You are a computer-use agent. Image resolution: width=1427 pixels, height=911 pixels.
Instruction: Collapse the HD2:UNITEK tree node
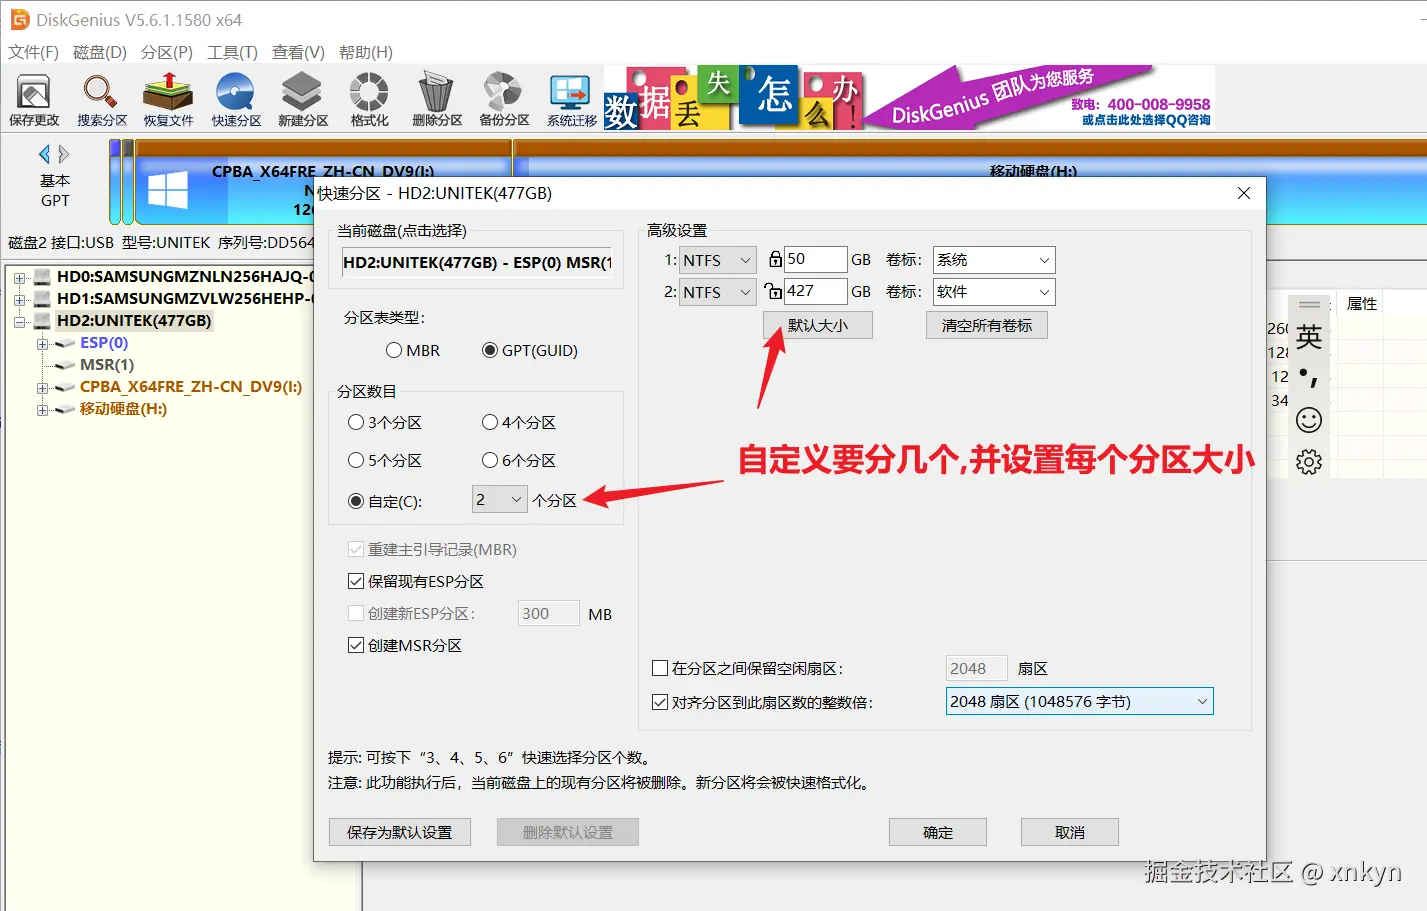pyautogui.click(x=19, y=321)
